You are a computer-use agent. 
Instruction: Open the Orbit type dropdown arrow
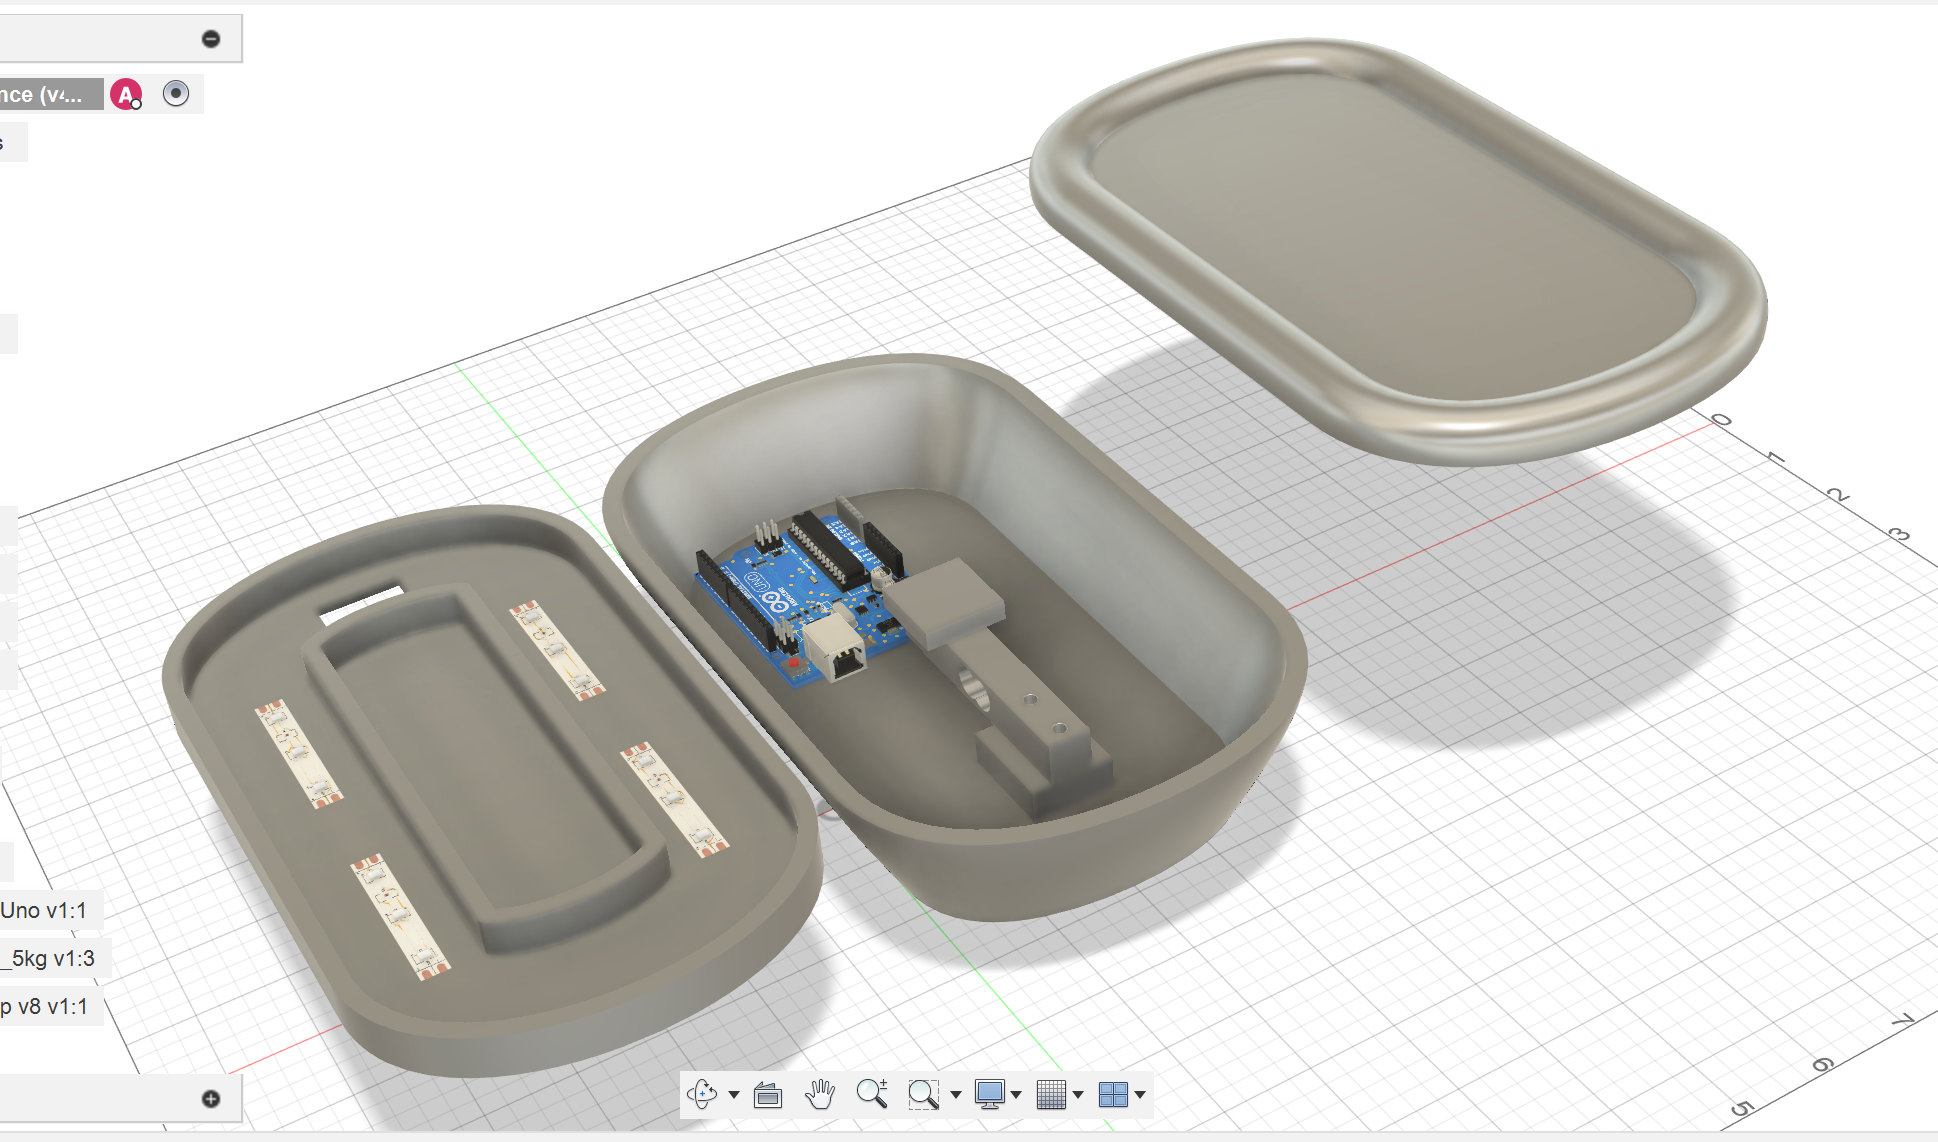point(734,1095)
